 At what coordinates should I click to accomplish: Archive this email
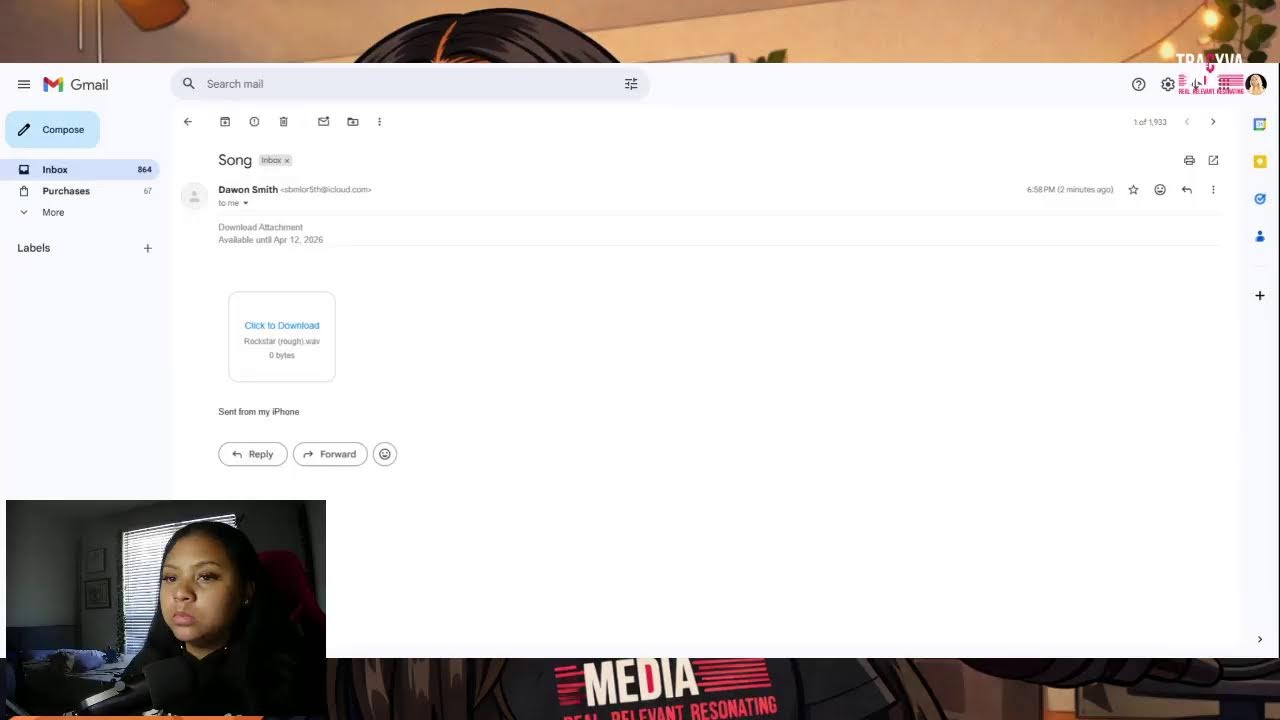tap(225, 122)
